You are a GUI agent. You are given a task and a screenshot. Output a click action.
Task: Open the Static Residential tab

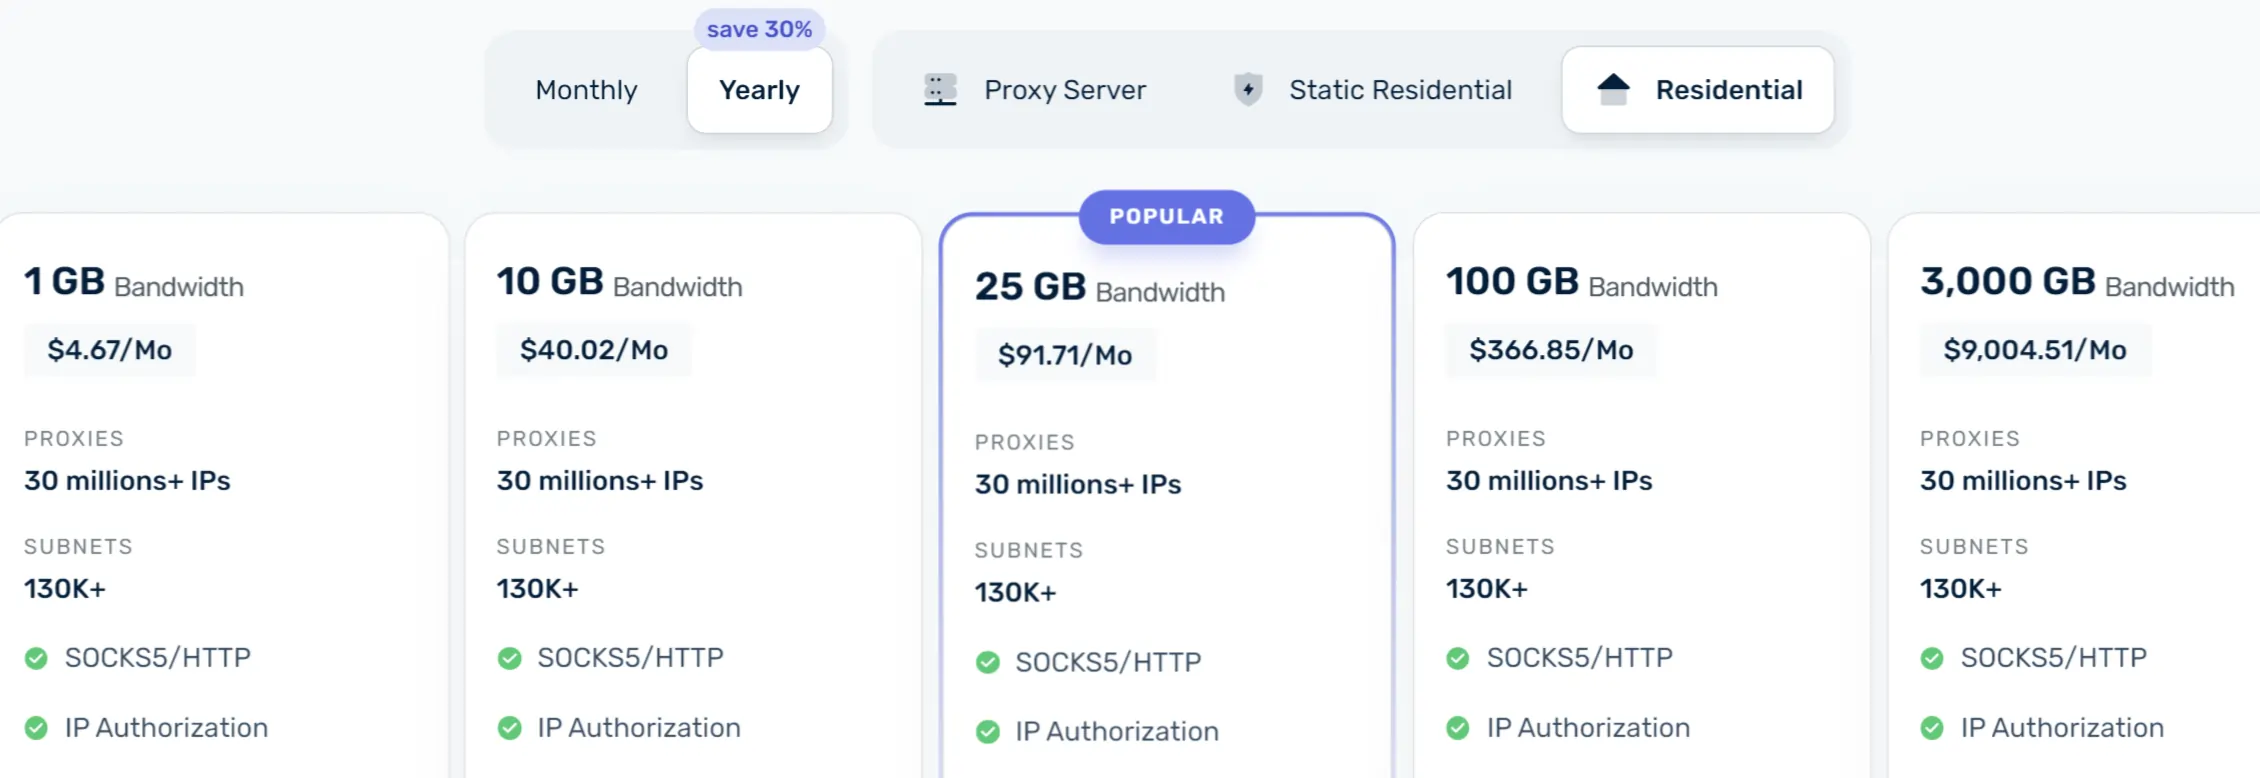point(1372,90)
